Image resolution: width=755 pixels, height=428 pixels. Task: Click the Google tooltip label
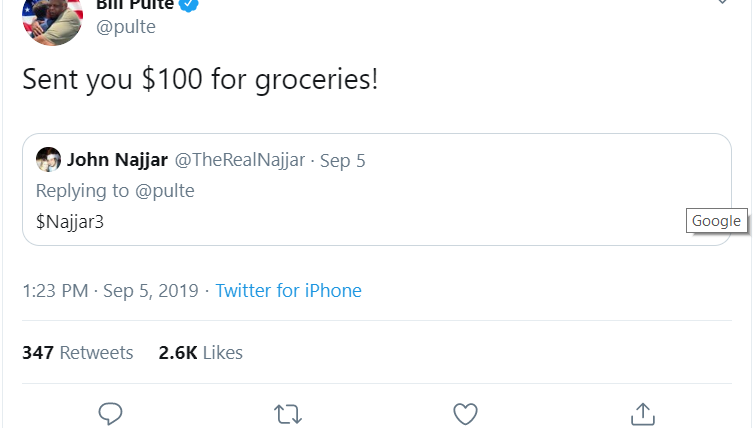[716, 221]
